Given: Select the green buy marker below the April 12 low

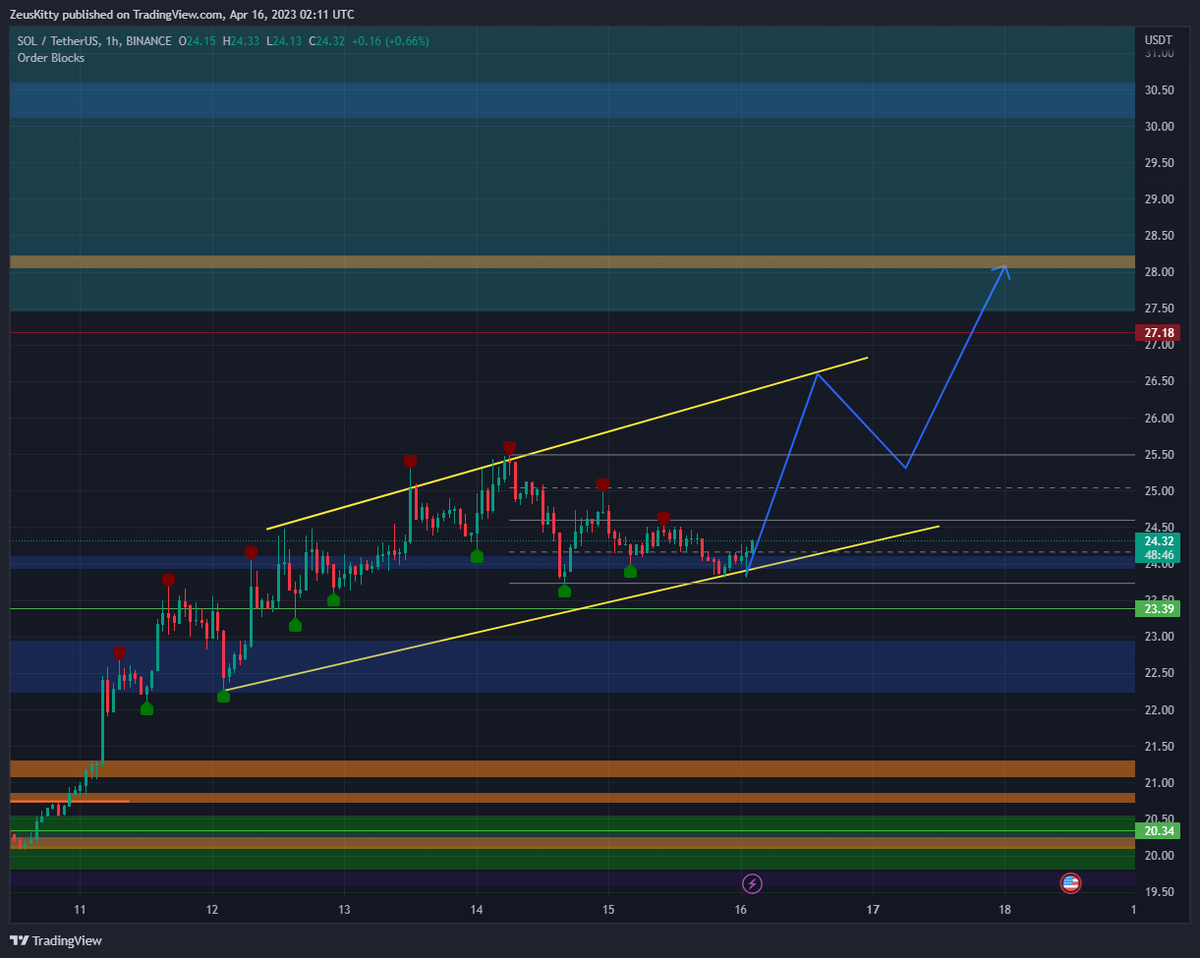Looking at the screenshot, I should tap(224, 696).
